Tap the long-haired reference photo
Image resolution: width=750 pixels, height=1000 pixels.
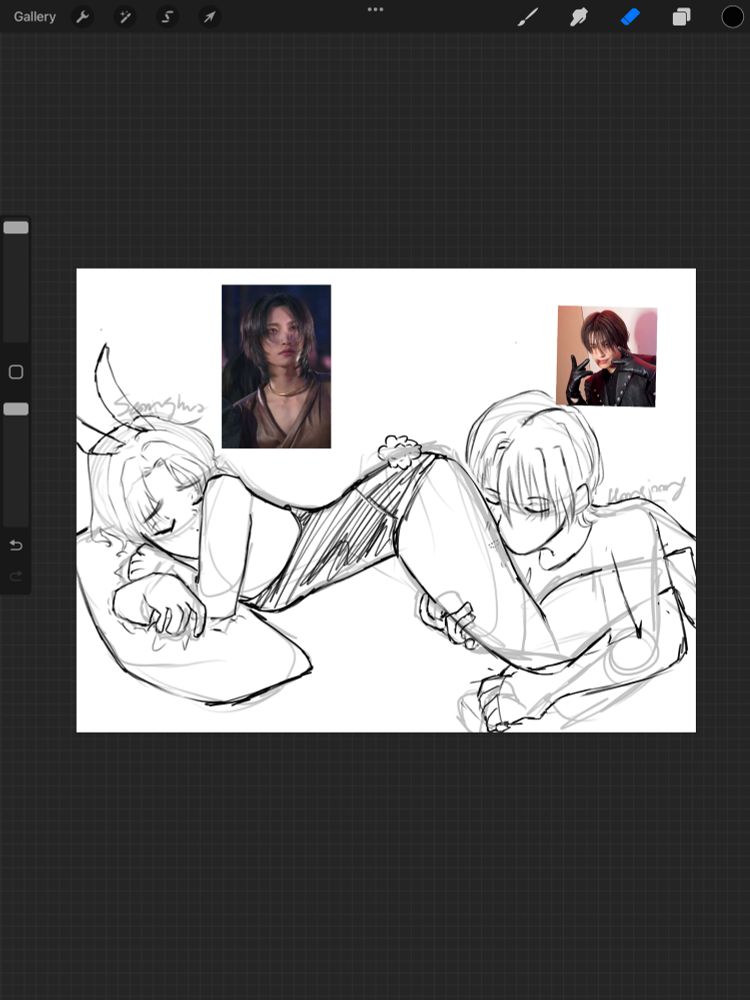[x=276, y=366]
